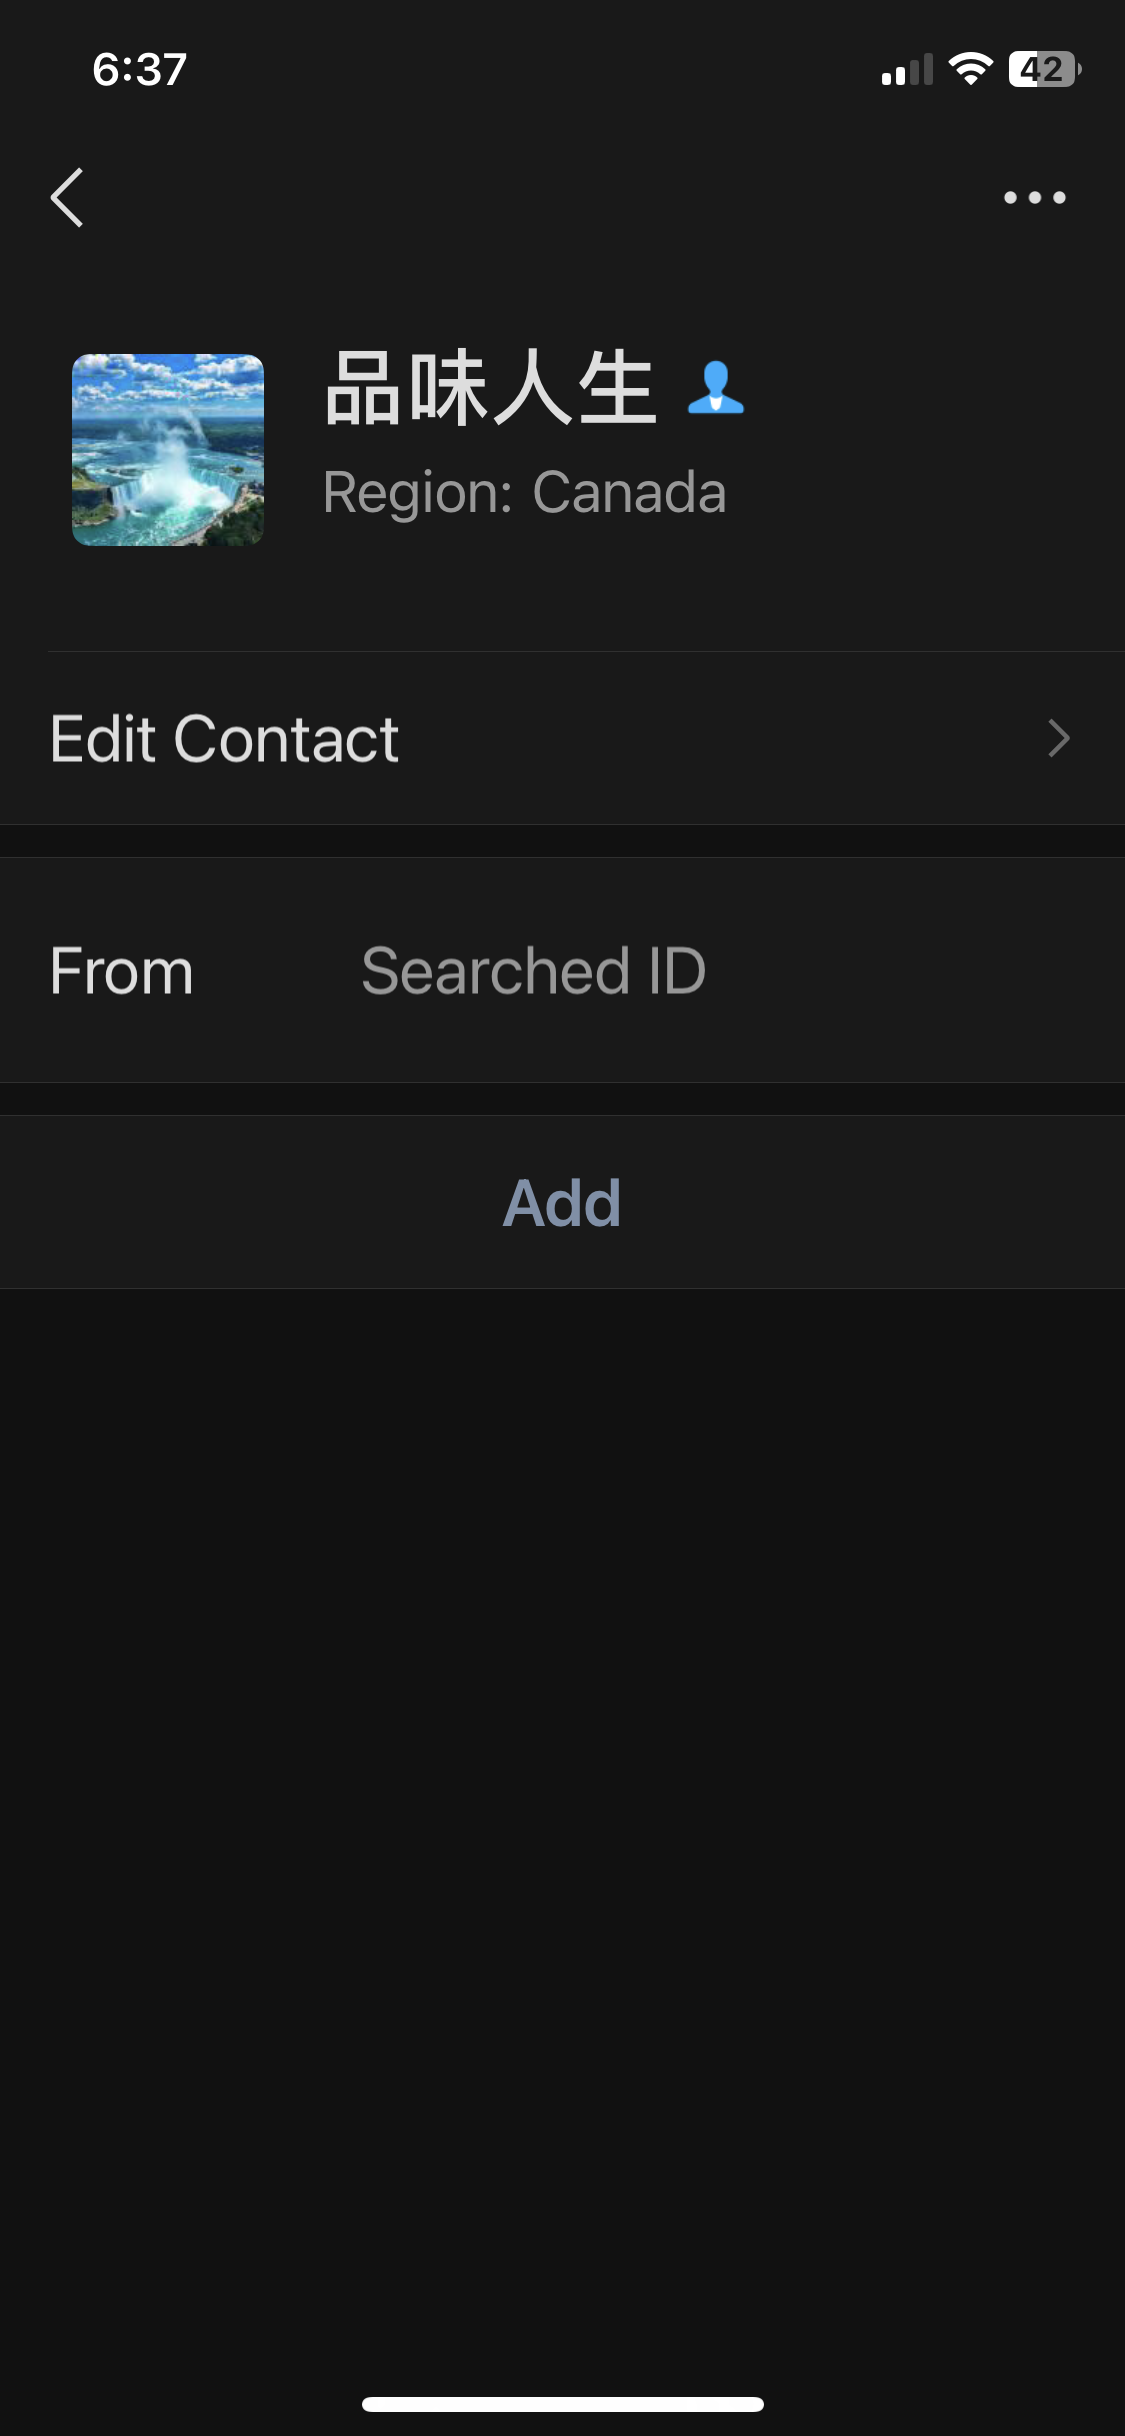The width and height of the screenshot is (1125, 2436).
Task: Expand Edit Contact using the chevron arrow
Action: pos(1058,739)
